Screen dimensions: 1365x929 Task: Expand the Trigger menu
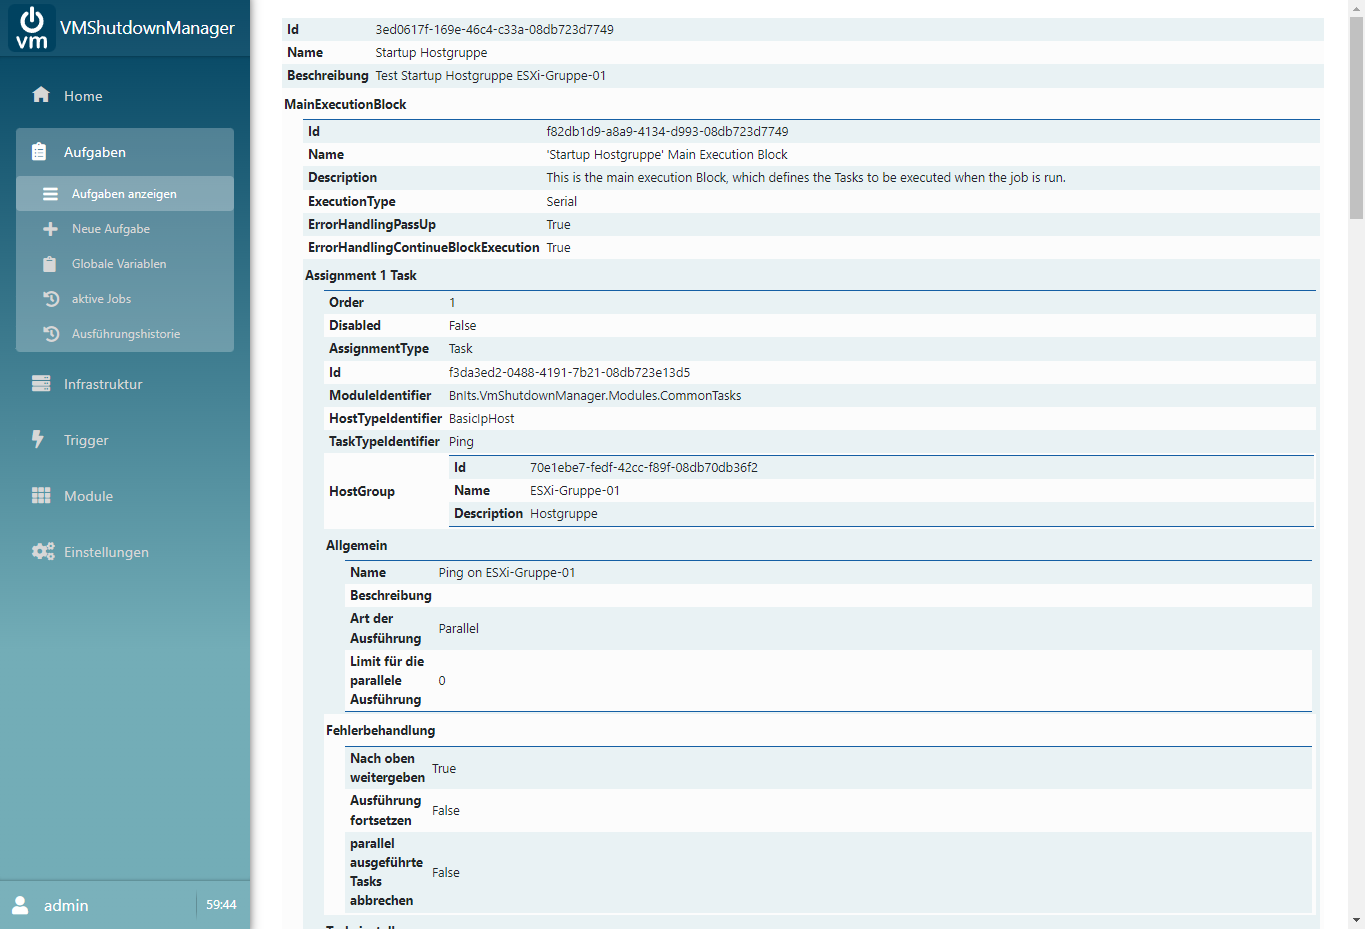point(125,440)
